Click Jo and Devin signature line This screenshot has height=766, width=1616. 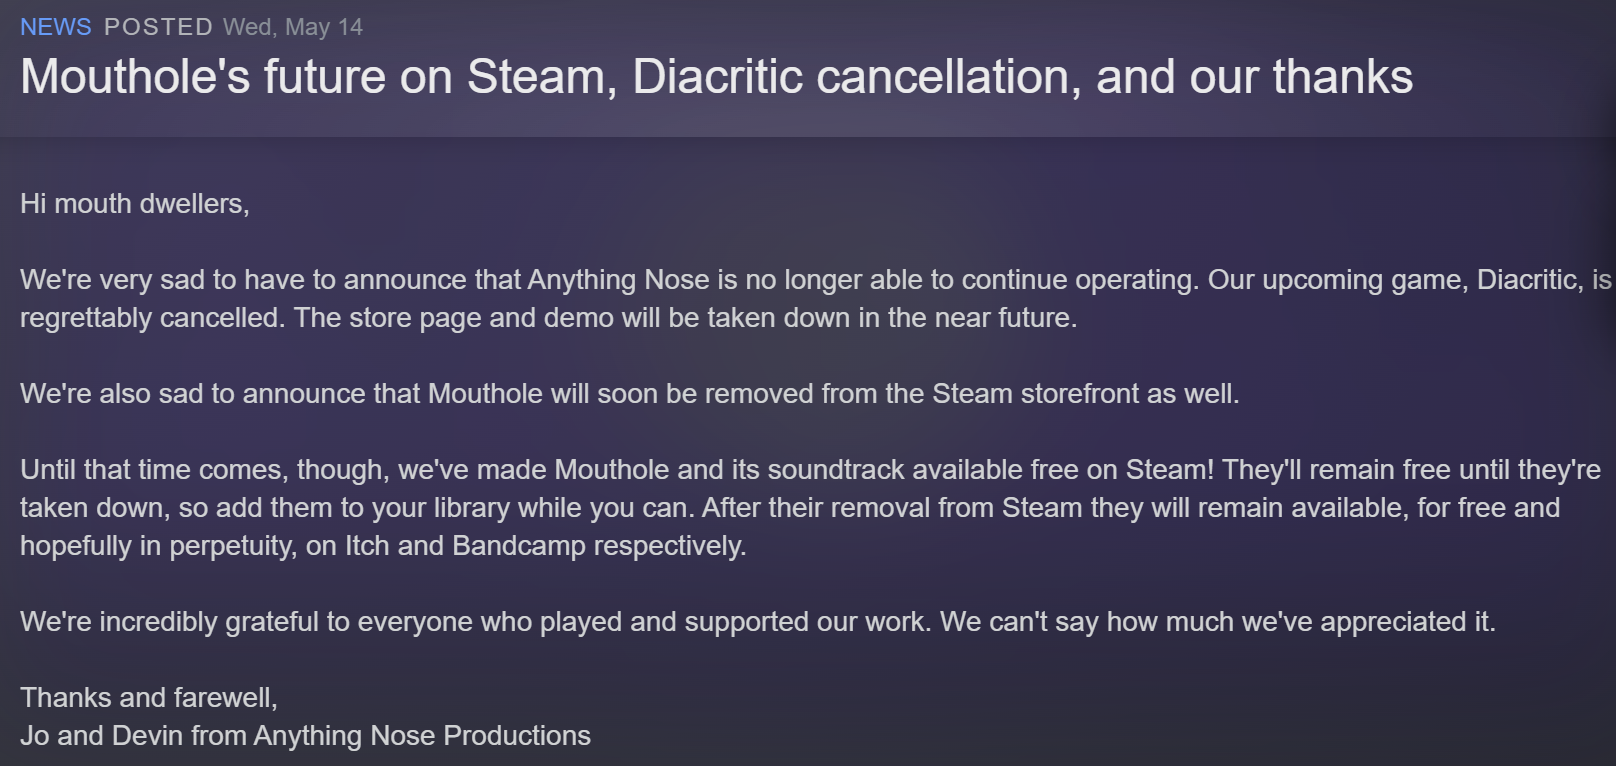pyautogui.click(x=305, y=736)
